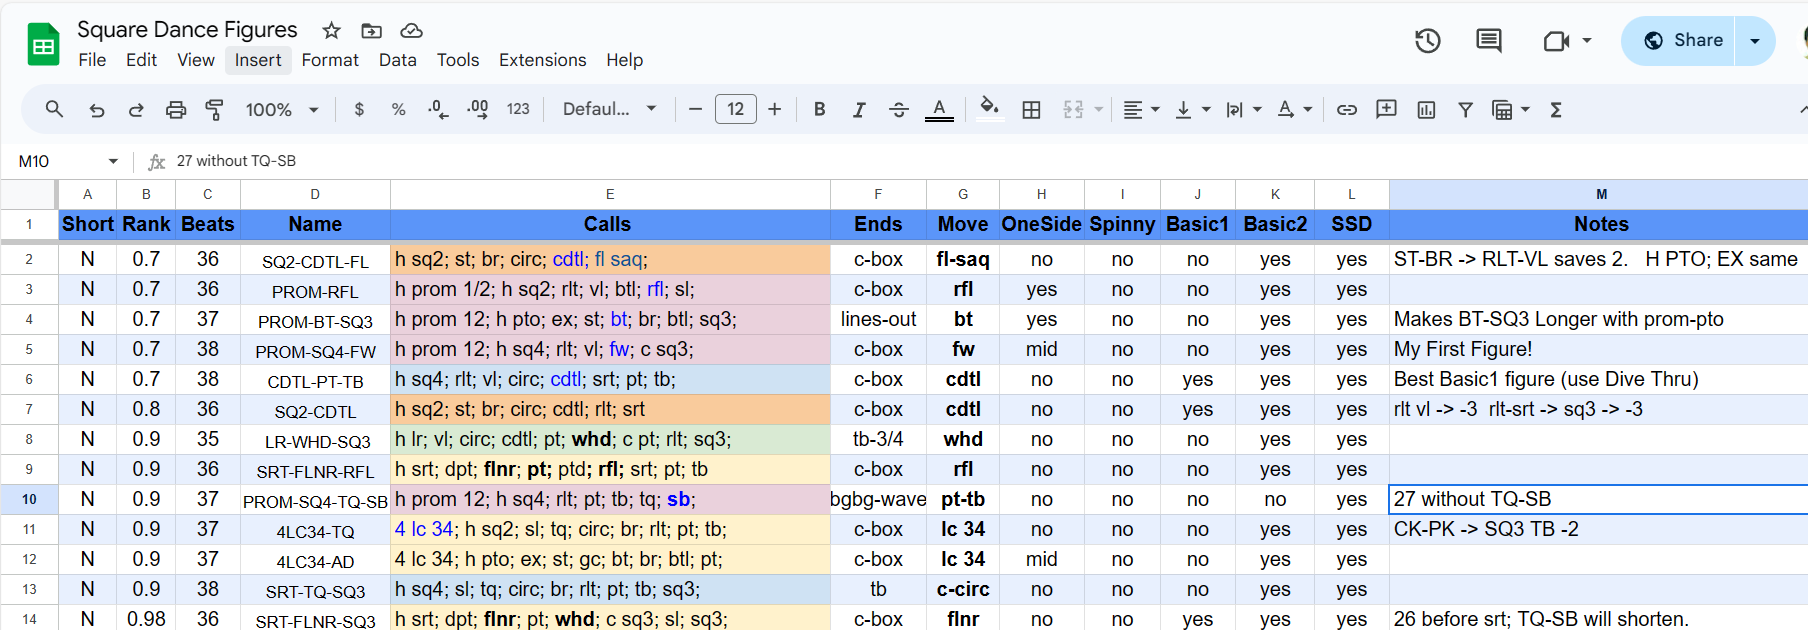Insert a chart

point(1426,110)
